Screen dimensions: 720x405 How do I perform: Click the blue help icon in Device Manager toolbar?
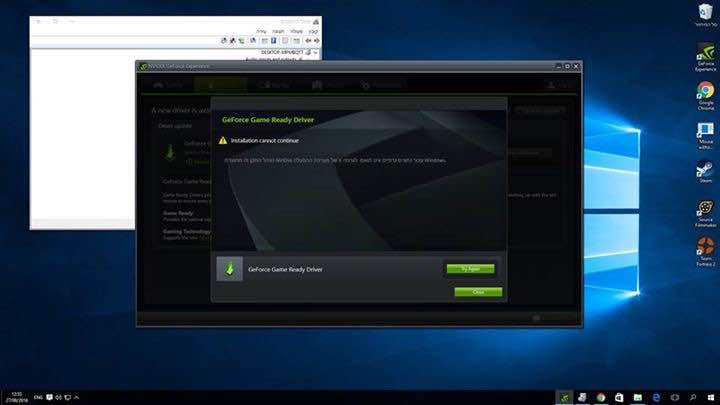click(x=274, y=41)
